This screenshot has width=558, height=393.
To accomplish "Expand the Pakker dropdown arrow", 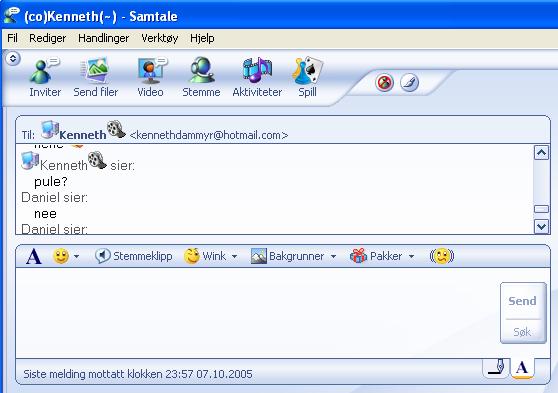I will (411, 256).
